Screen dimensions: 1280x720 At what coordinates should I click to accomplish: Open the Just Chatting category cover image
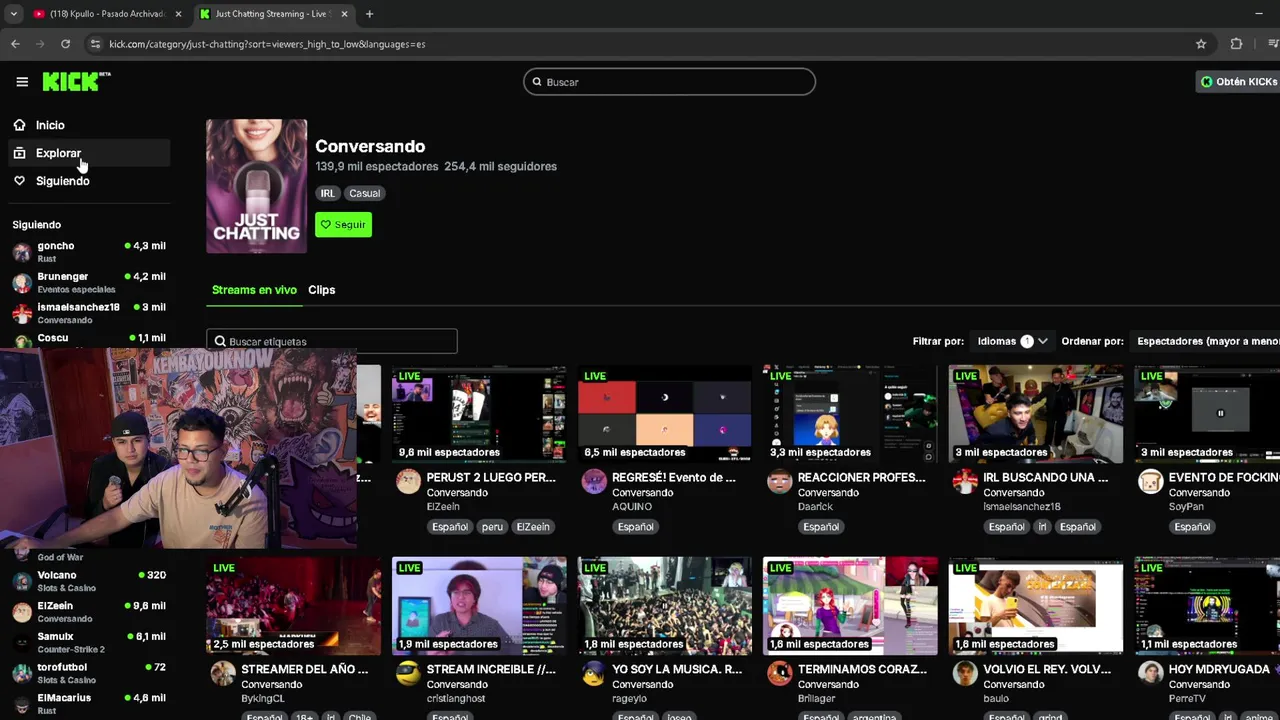pos(256,186)
